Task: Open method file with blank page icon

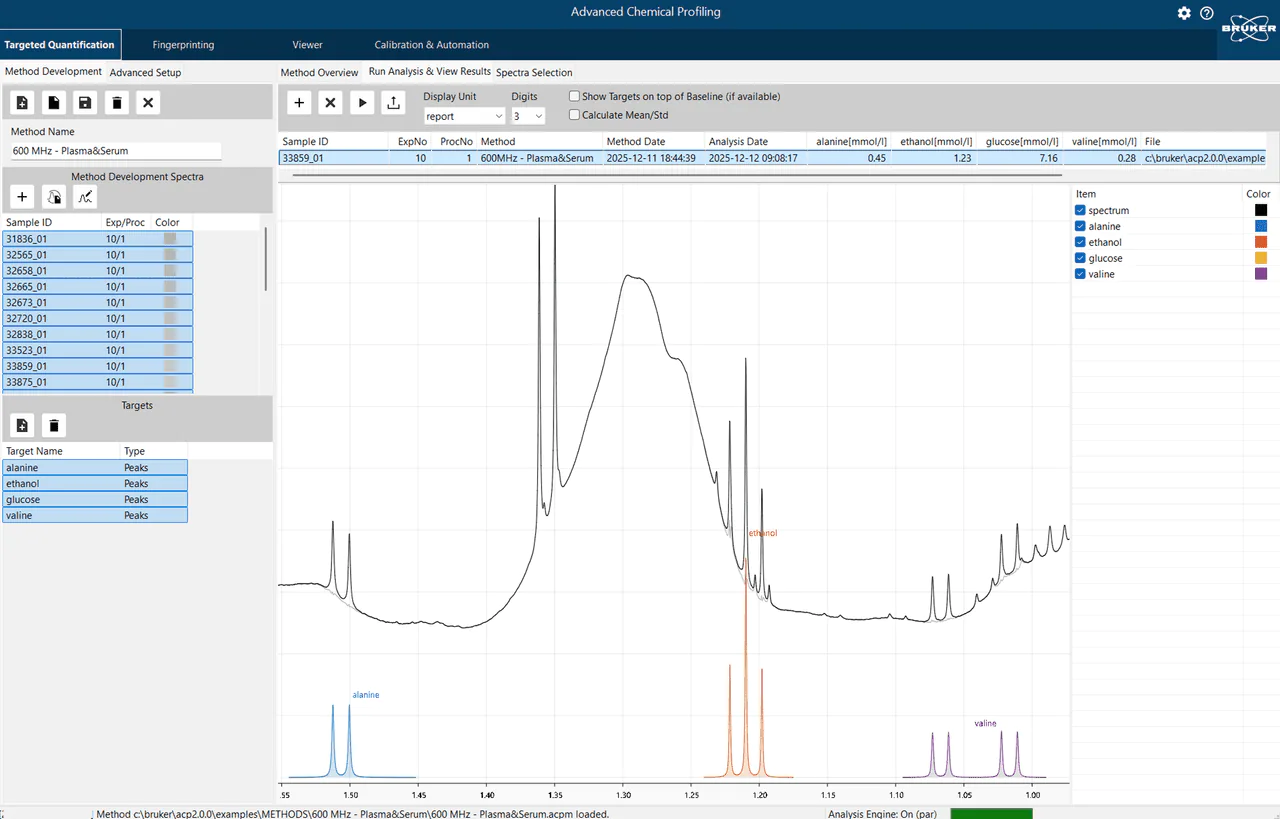Action: coord(54,102)
